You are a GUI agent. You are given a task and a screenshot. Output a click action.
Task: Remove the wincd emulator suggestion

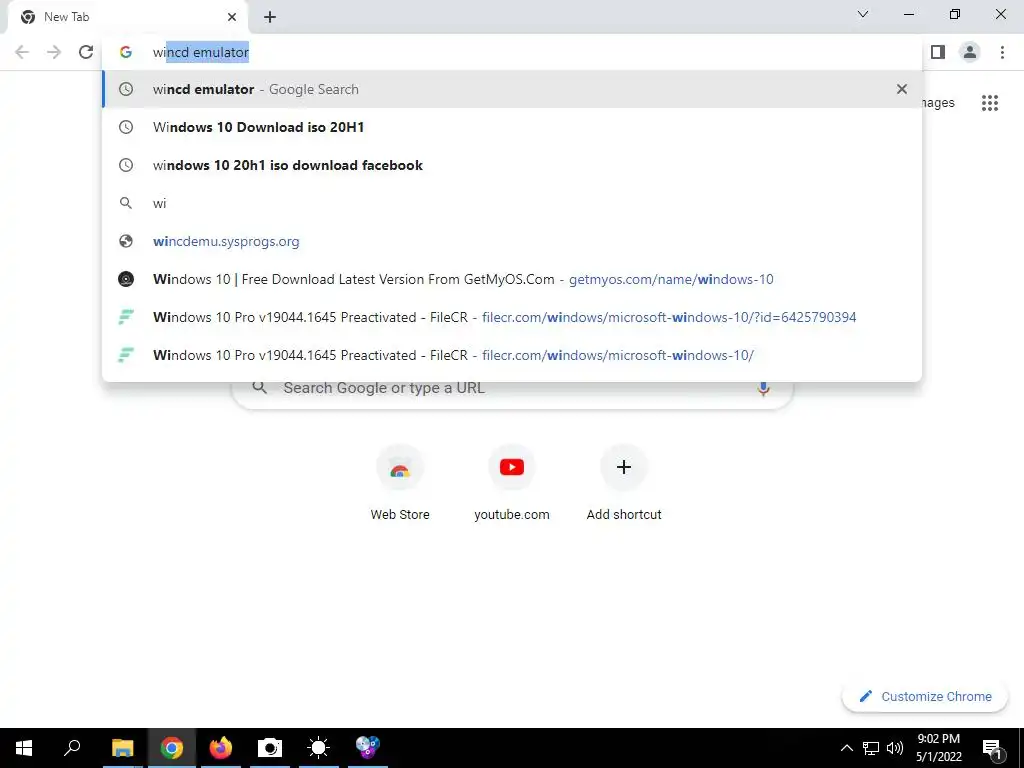[902, 89]
